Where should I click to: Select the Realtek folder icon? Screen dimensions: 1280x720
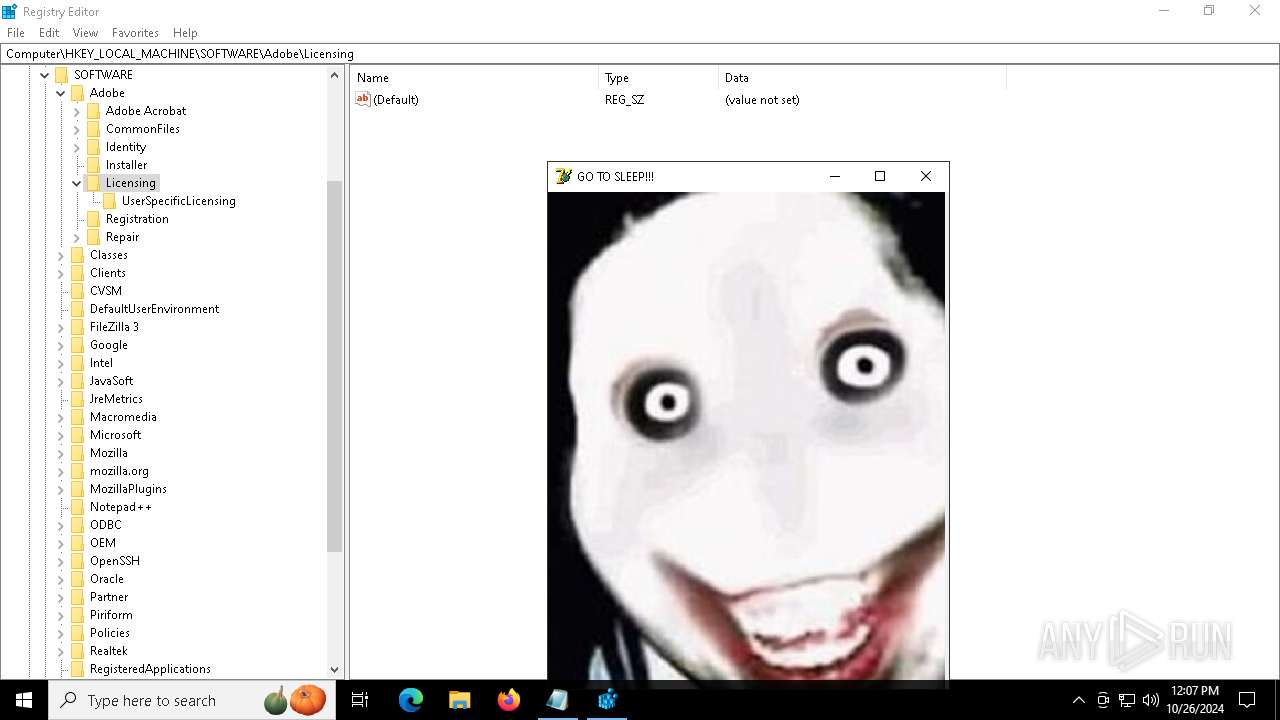78,651
